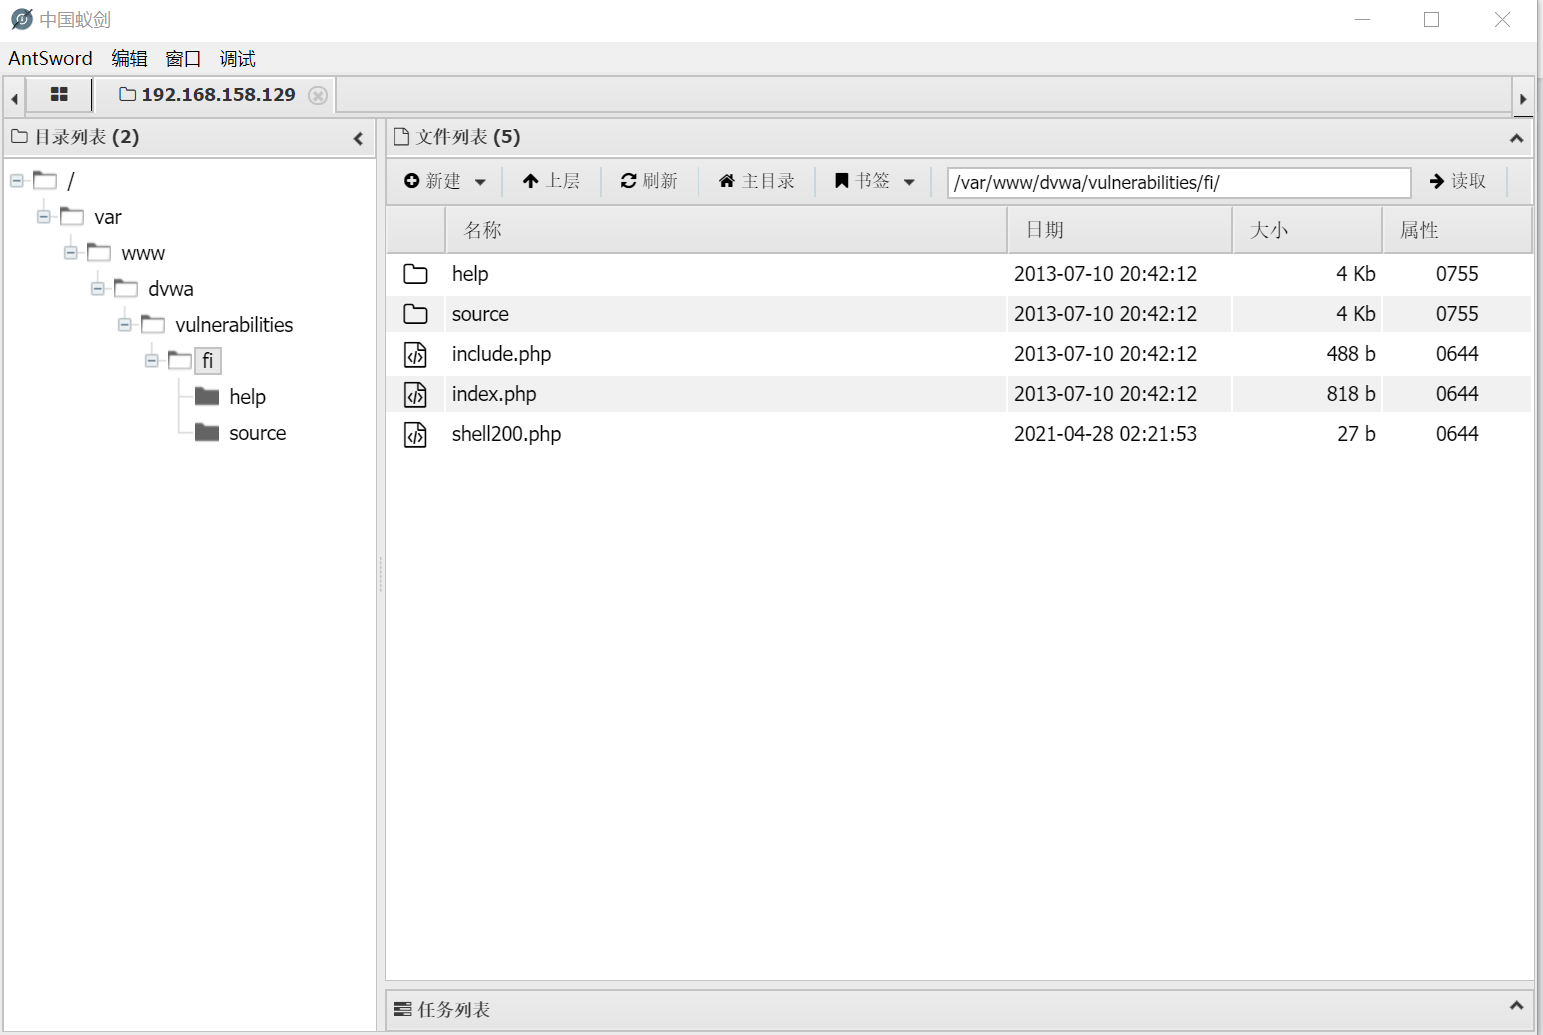Close the 192.168.158.129 tab
Image resolution: width=1543 pixels, height=1035 pixels.
pos(318,95)
